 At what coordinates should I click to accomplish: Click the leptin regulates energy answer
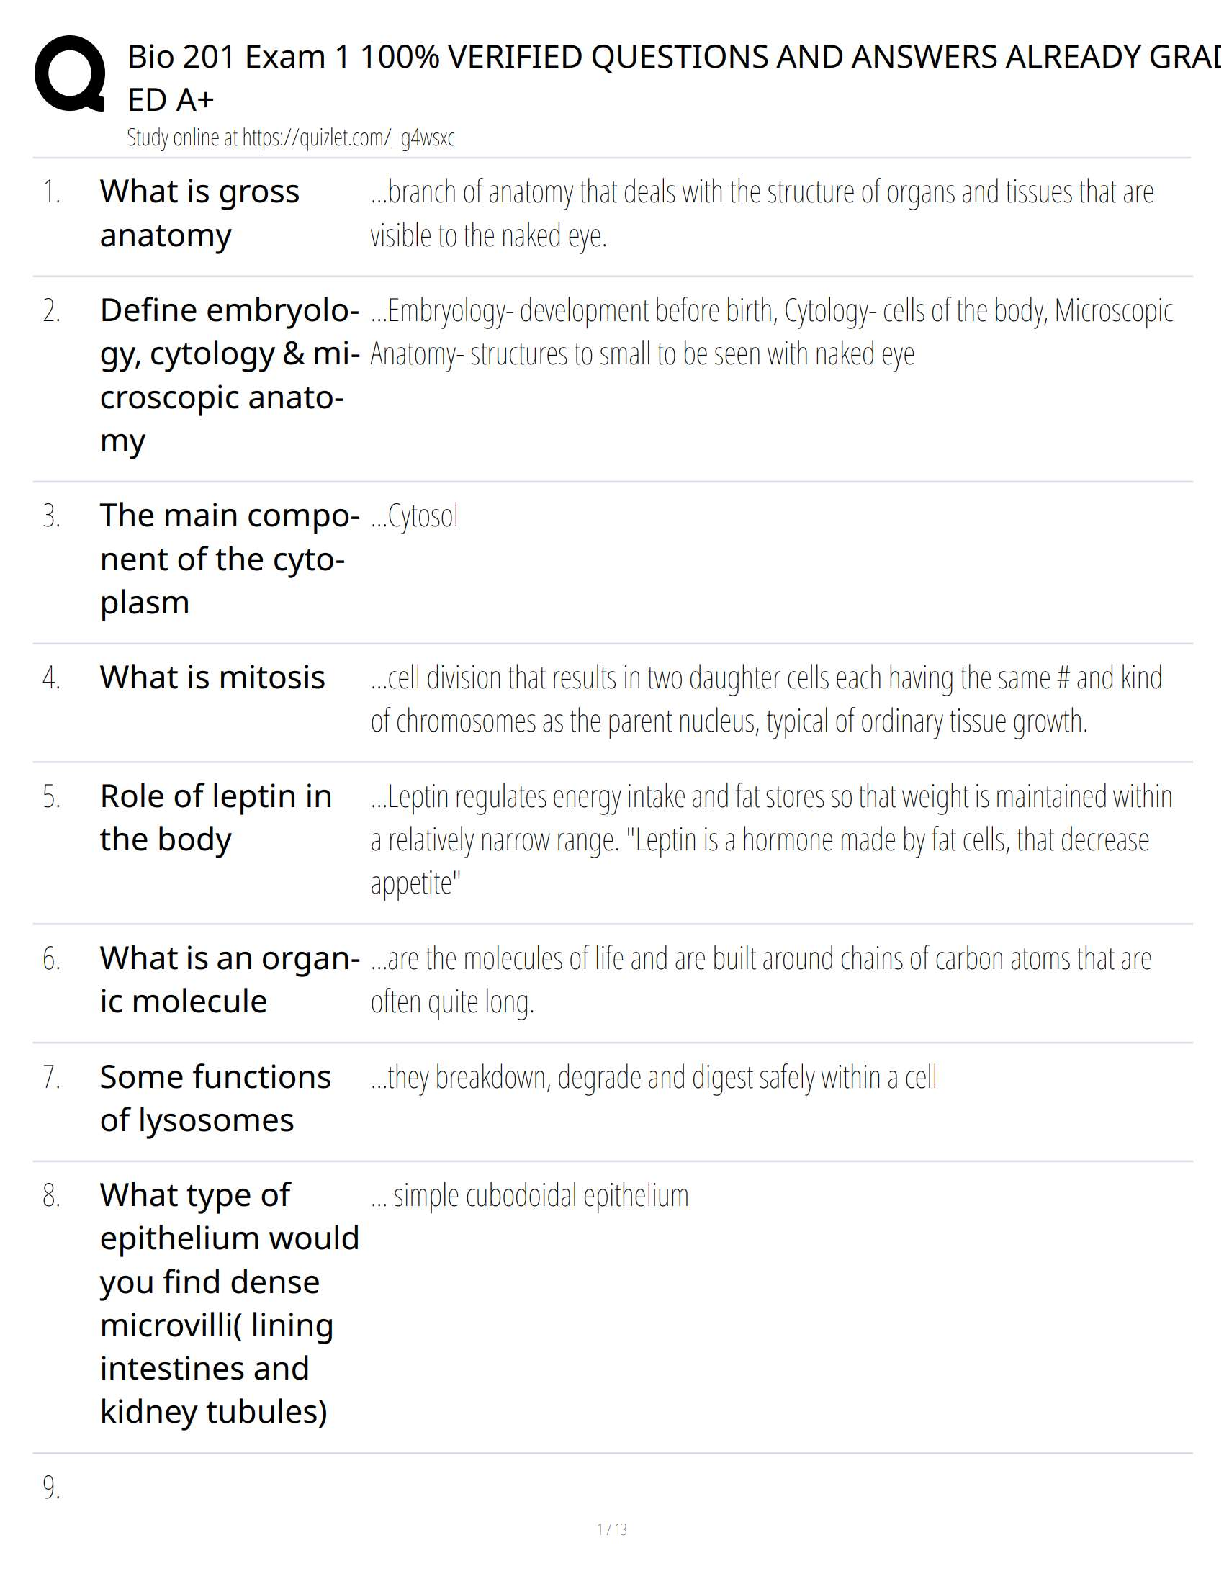coord(770,839)
